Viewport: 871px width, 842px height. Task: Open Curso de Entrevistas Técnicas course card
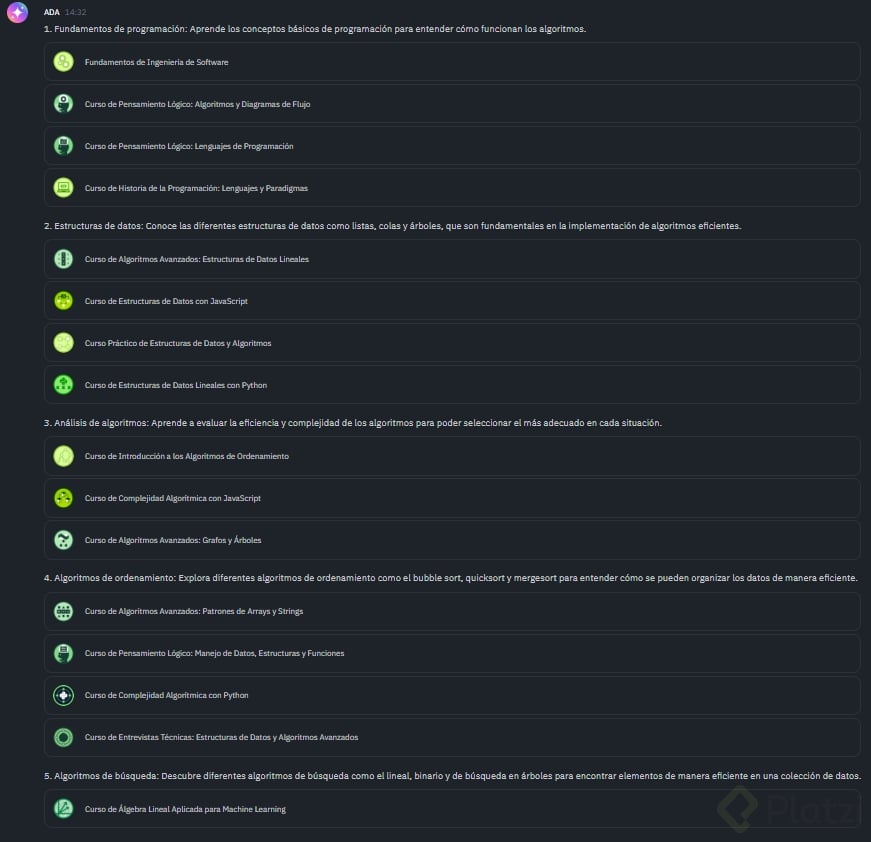point(221,737)
